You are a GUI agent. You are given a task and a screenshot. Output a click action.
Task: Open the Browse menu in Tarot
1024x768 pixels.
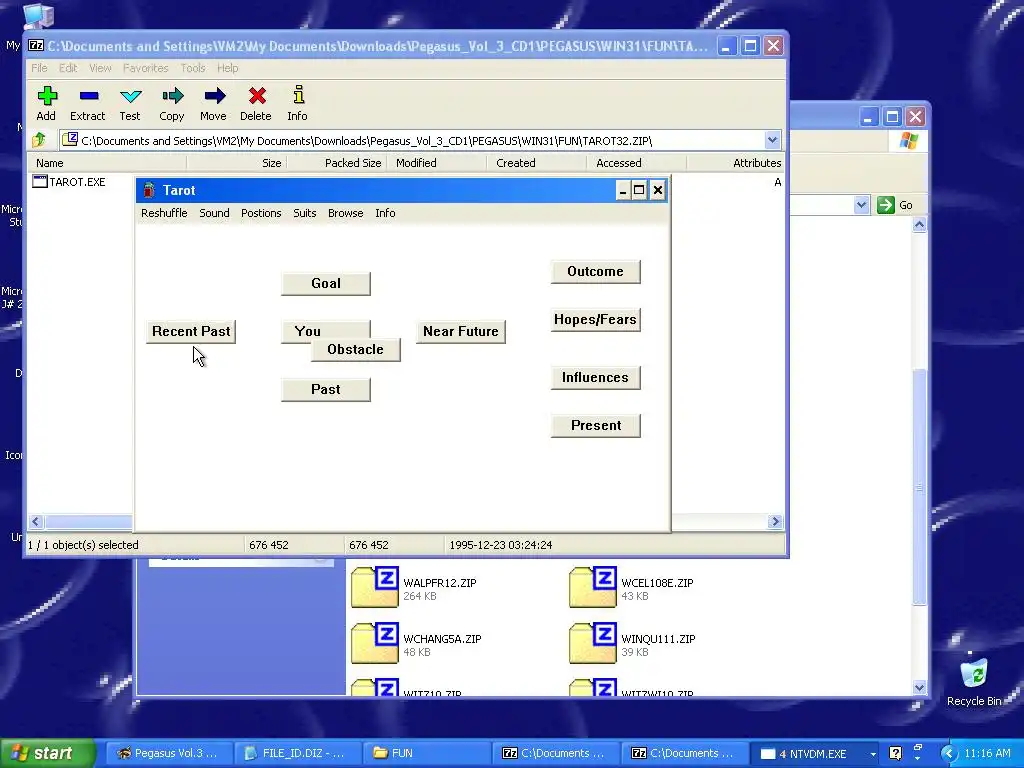click(345, 213)
